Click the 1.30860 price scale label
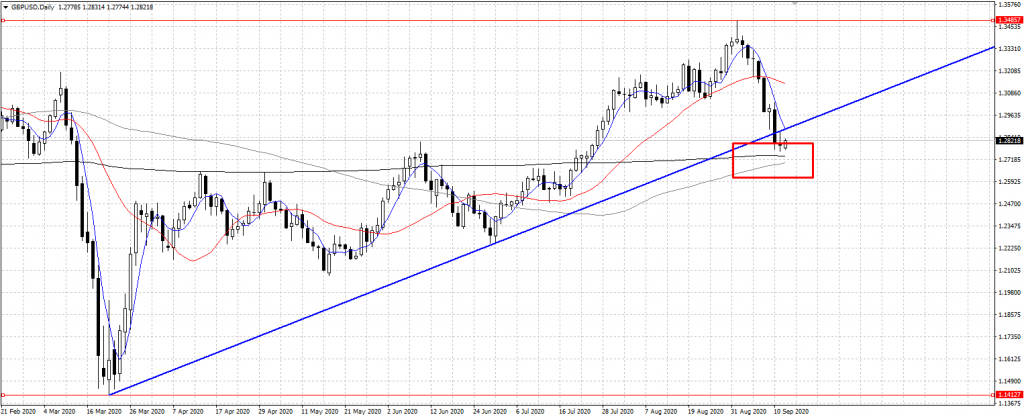 point(1008,93)
